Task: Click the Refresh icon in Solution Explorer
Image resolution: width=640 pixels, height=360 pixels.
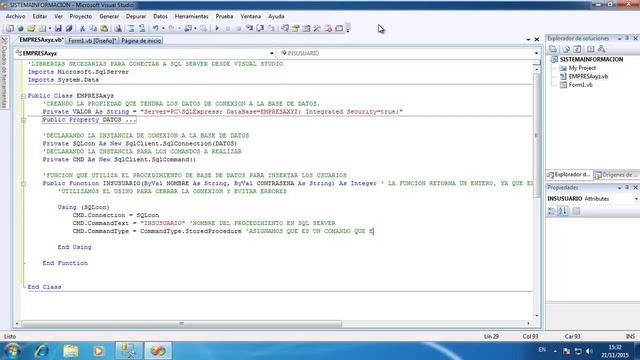Action: tap(577, 49)
